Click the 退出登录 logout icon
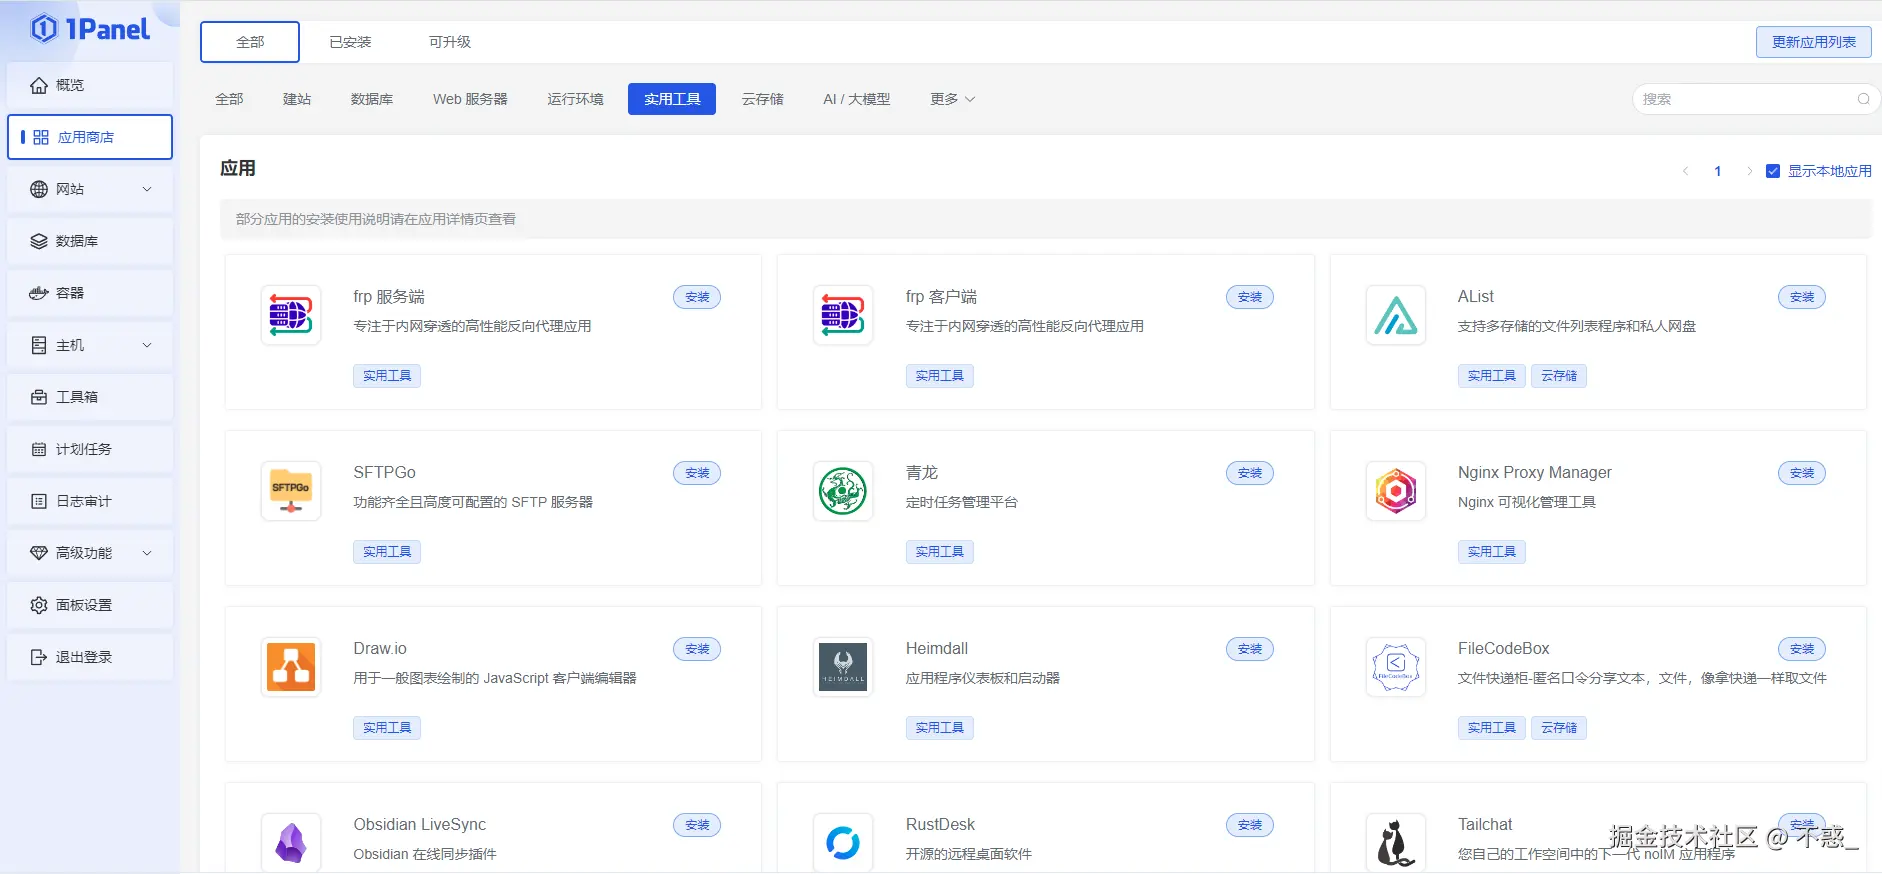1882x874 pixels. [39, 657]
